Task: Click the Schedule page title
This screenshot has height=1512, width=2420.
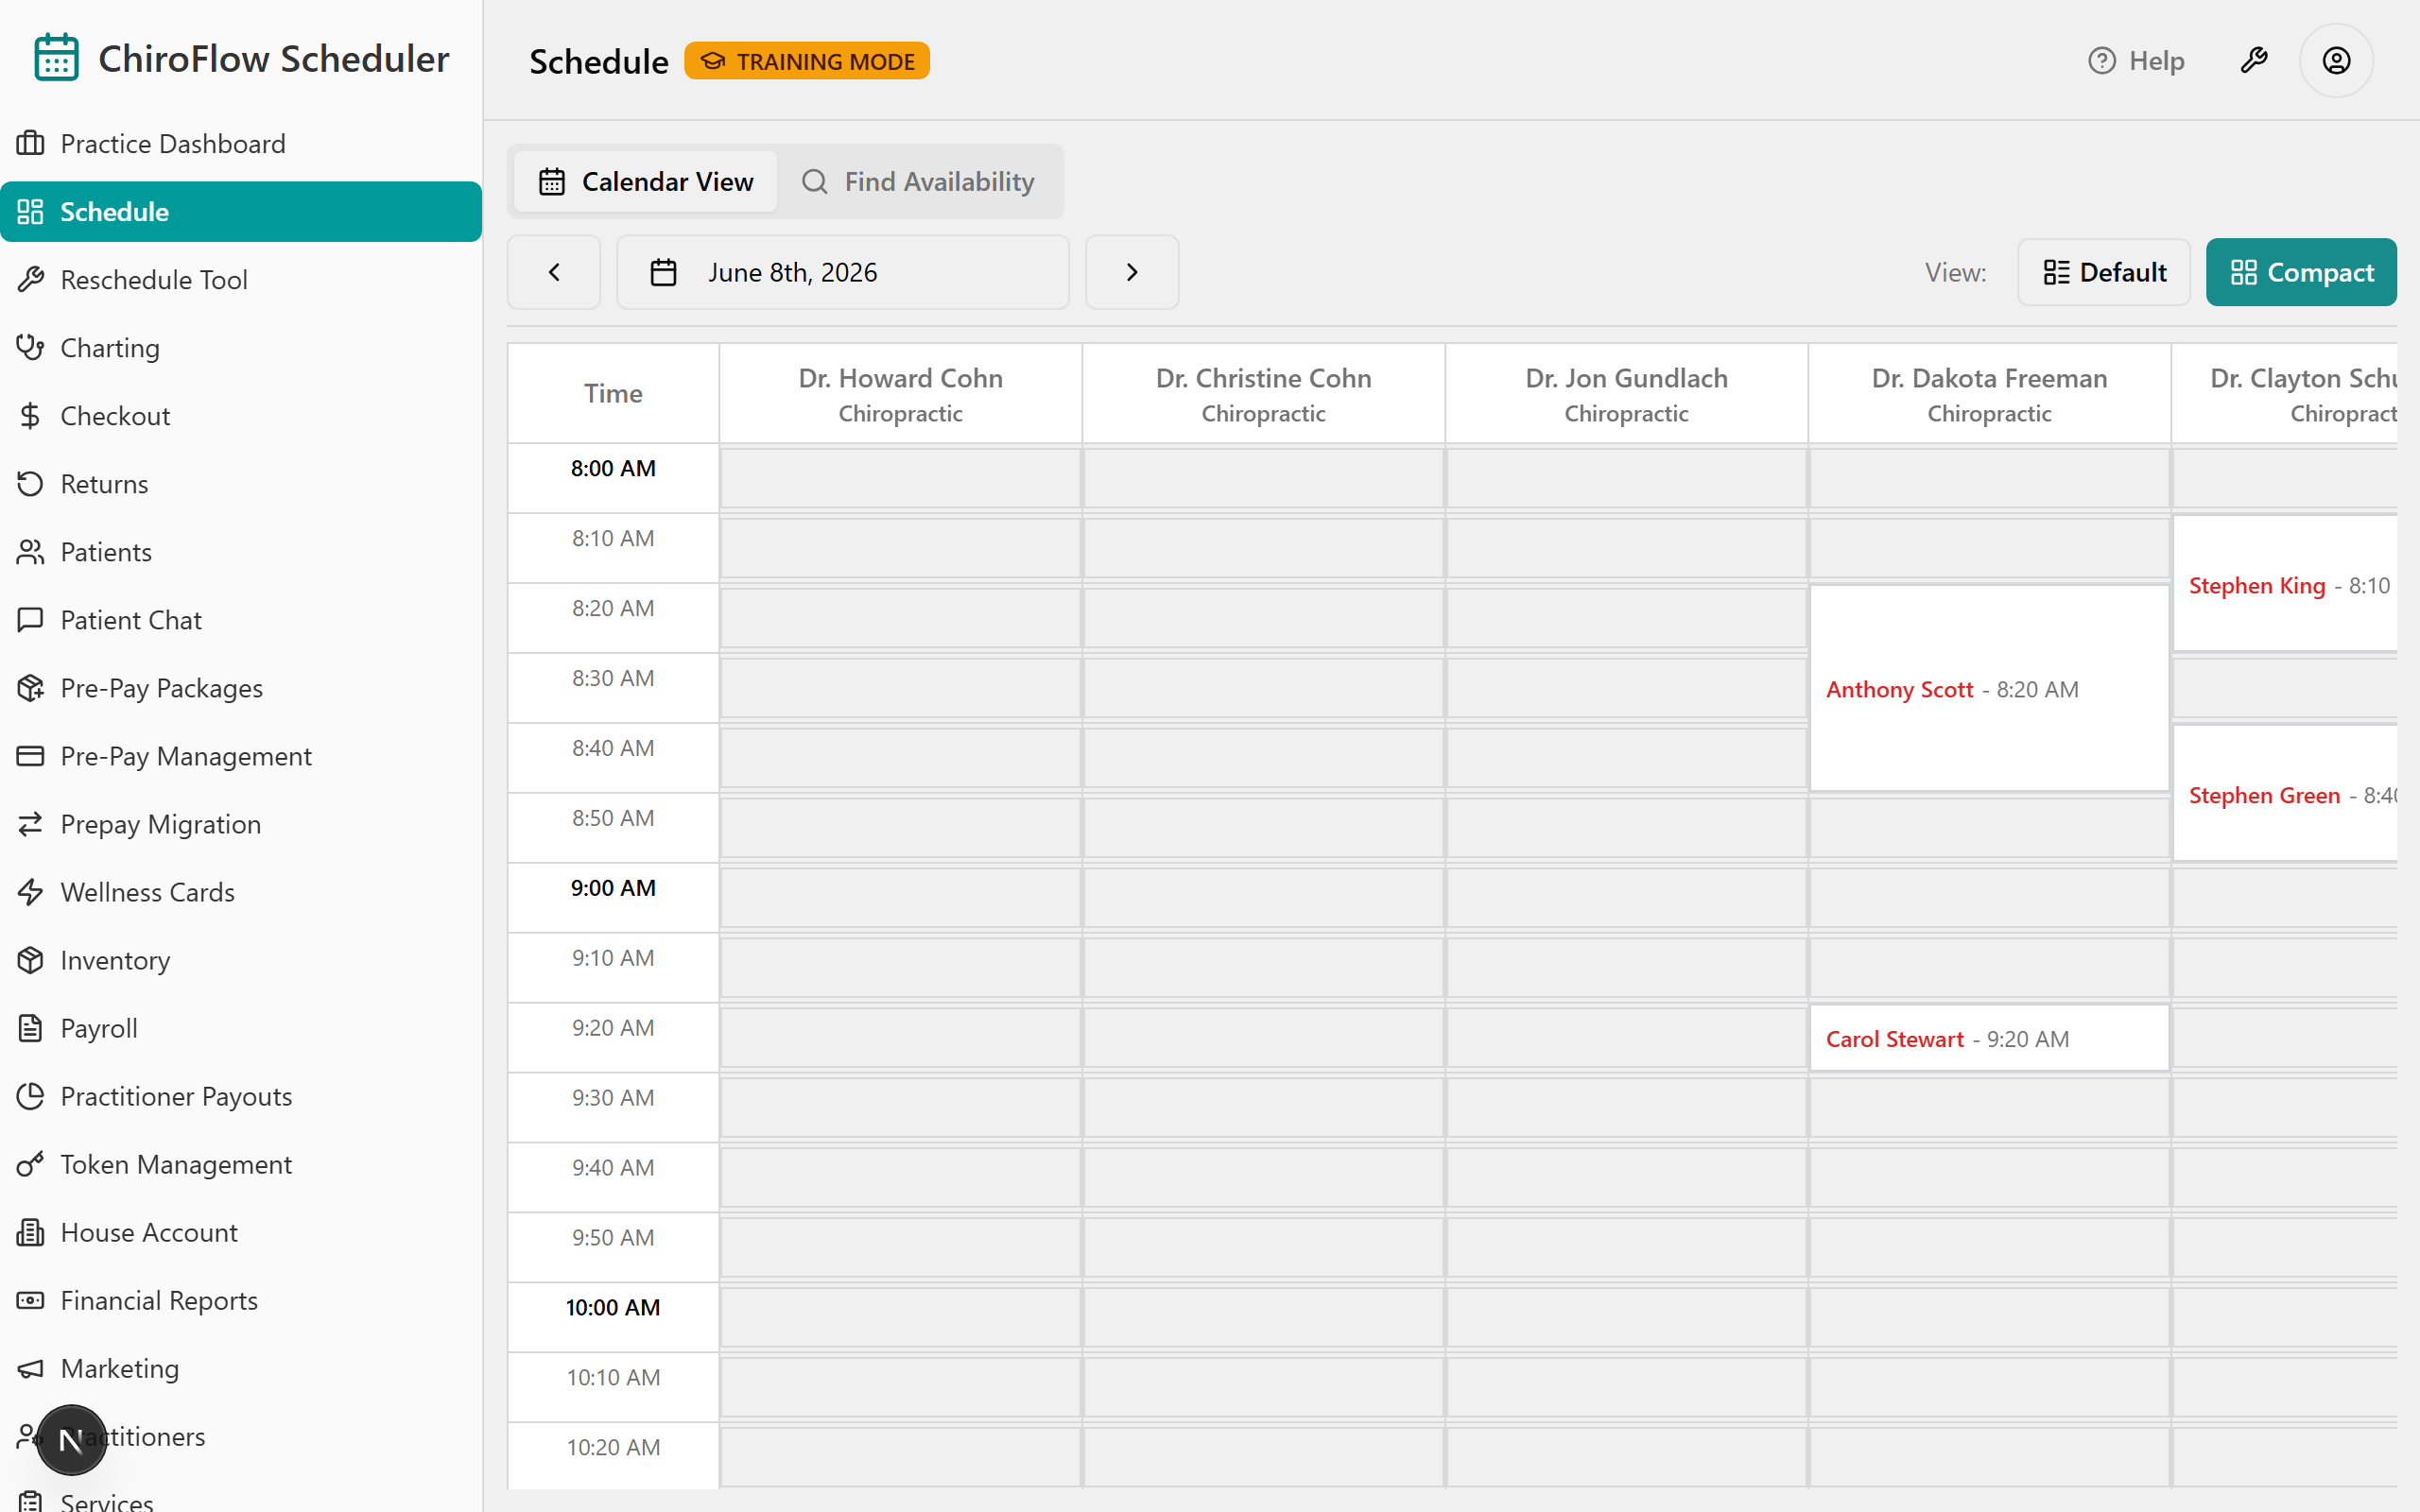Action: [598, 62]
